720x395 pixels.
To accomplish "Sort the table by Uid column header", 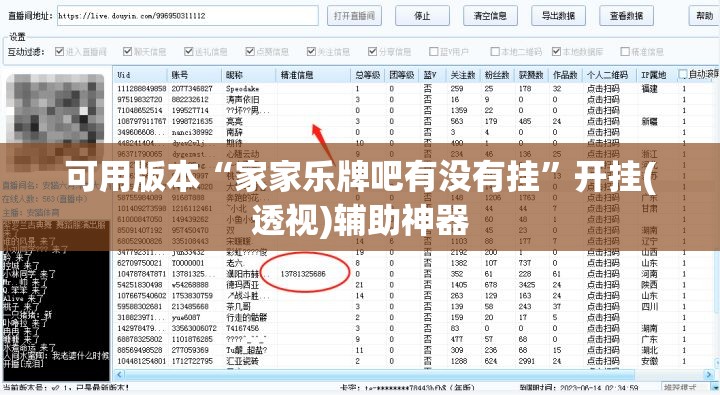I will coord(141,75).
